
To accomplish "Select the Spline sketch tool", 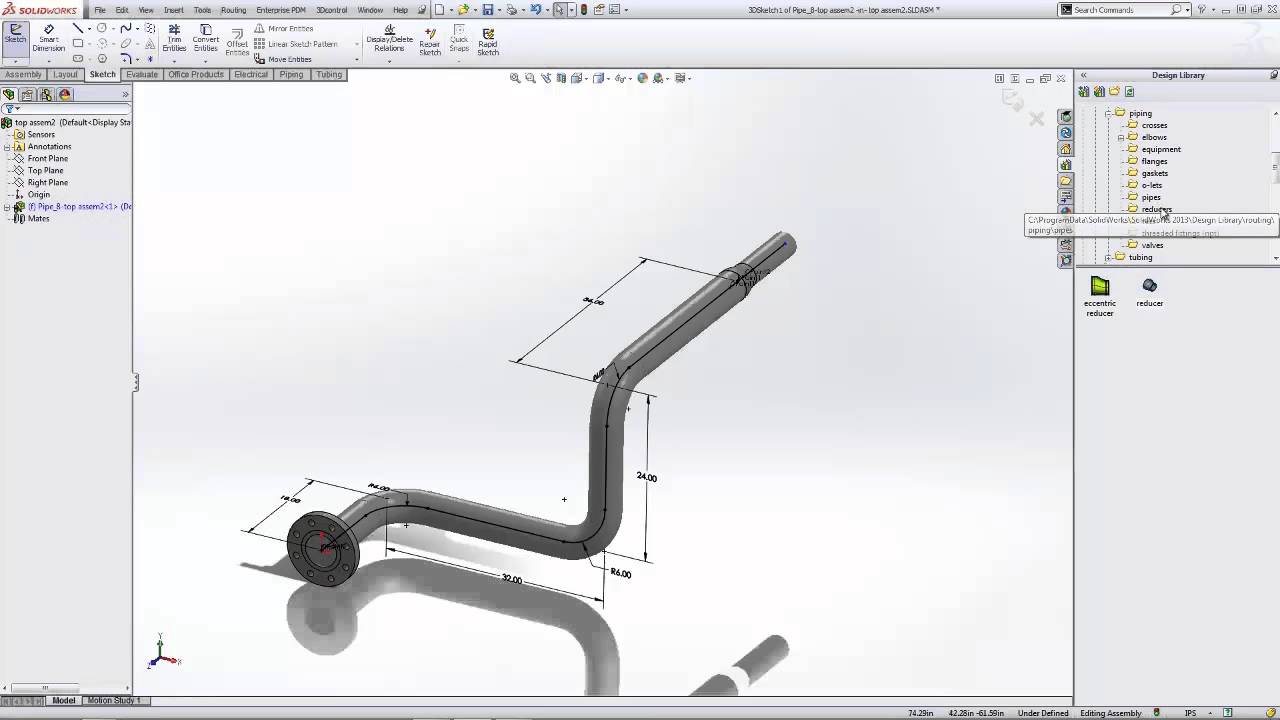I will [126, 29].
